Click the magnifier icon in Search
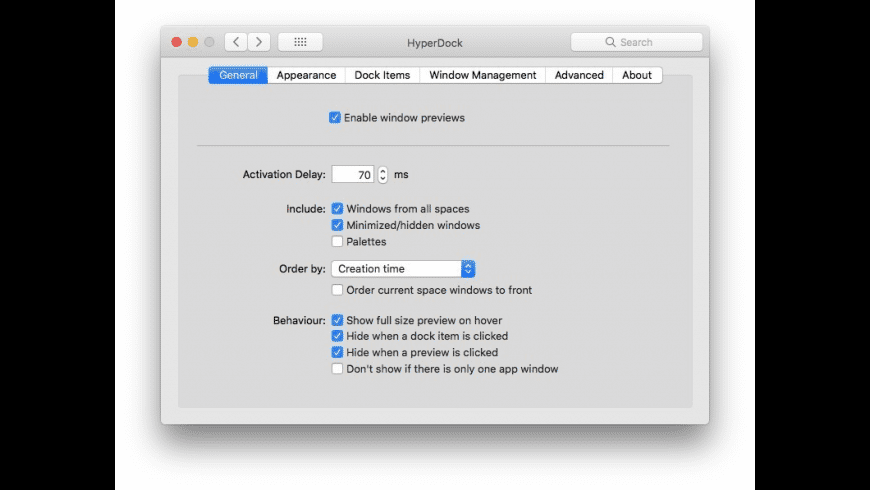870x490 pixels. click(x=610, y=42)
